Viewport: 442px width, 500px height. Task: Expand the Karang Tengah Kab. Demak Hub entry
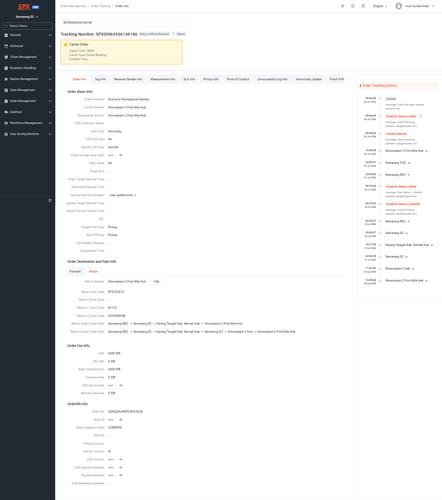tap(409, 245)
